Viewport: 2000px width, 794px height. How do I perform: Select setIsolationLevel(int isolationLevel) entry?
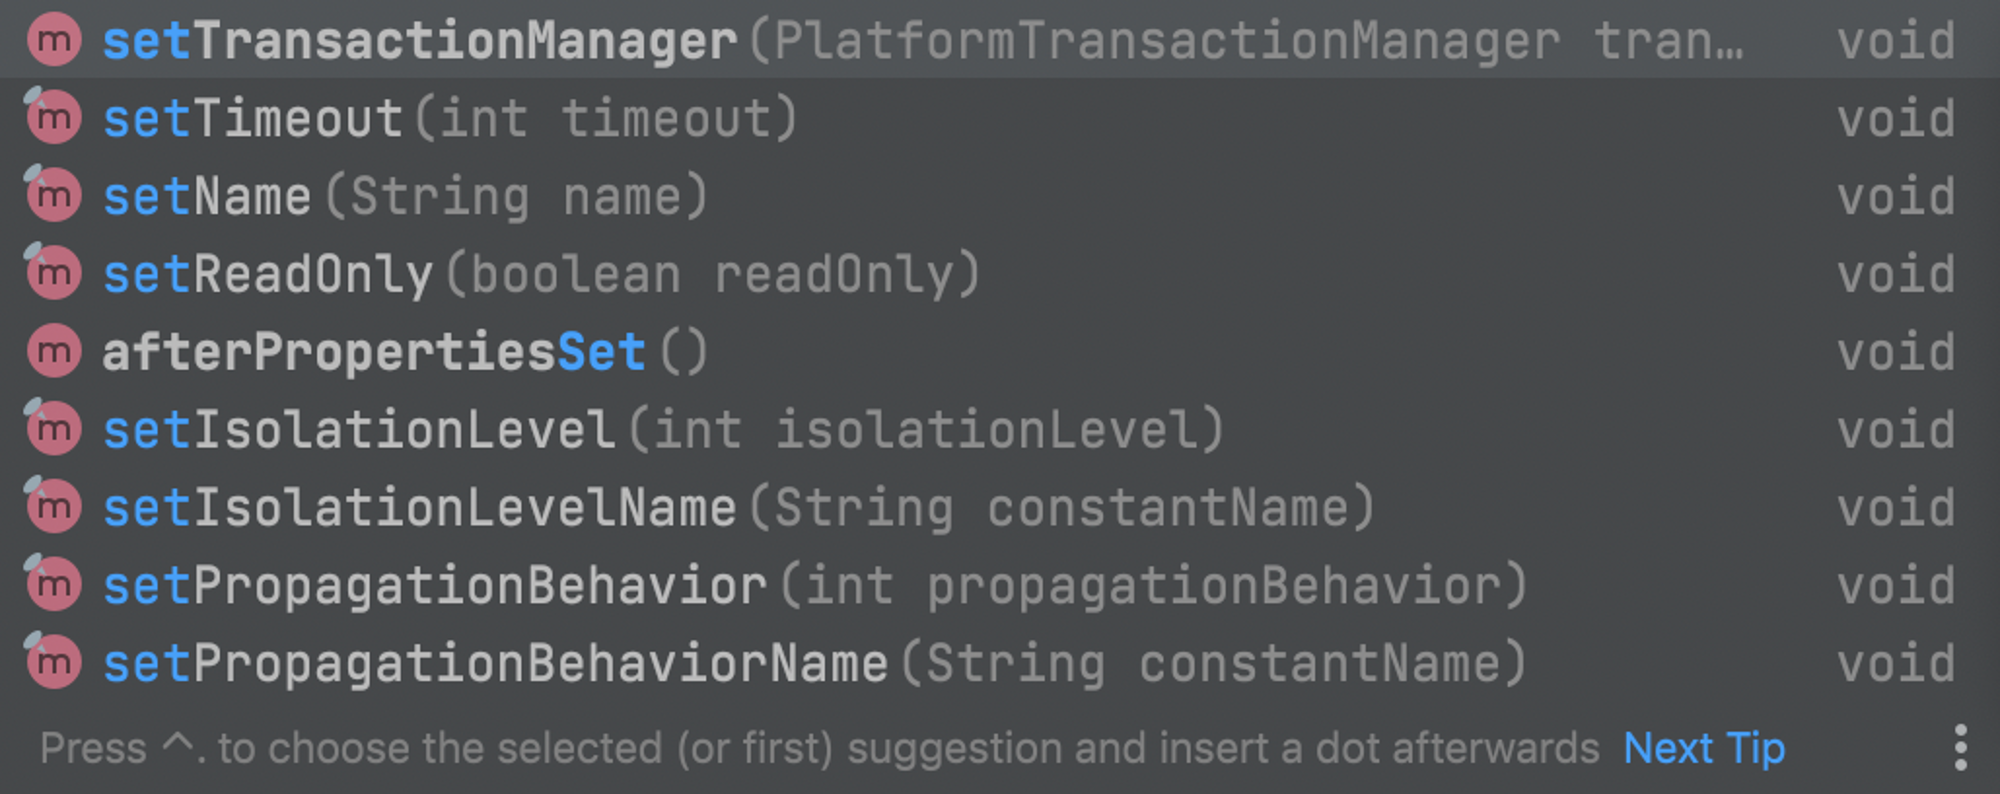click(1000, 430)
